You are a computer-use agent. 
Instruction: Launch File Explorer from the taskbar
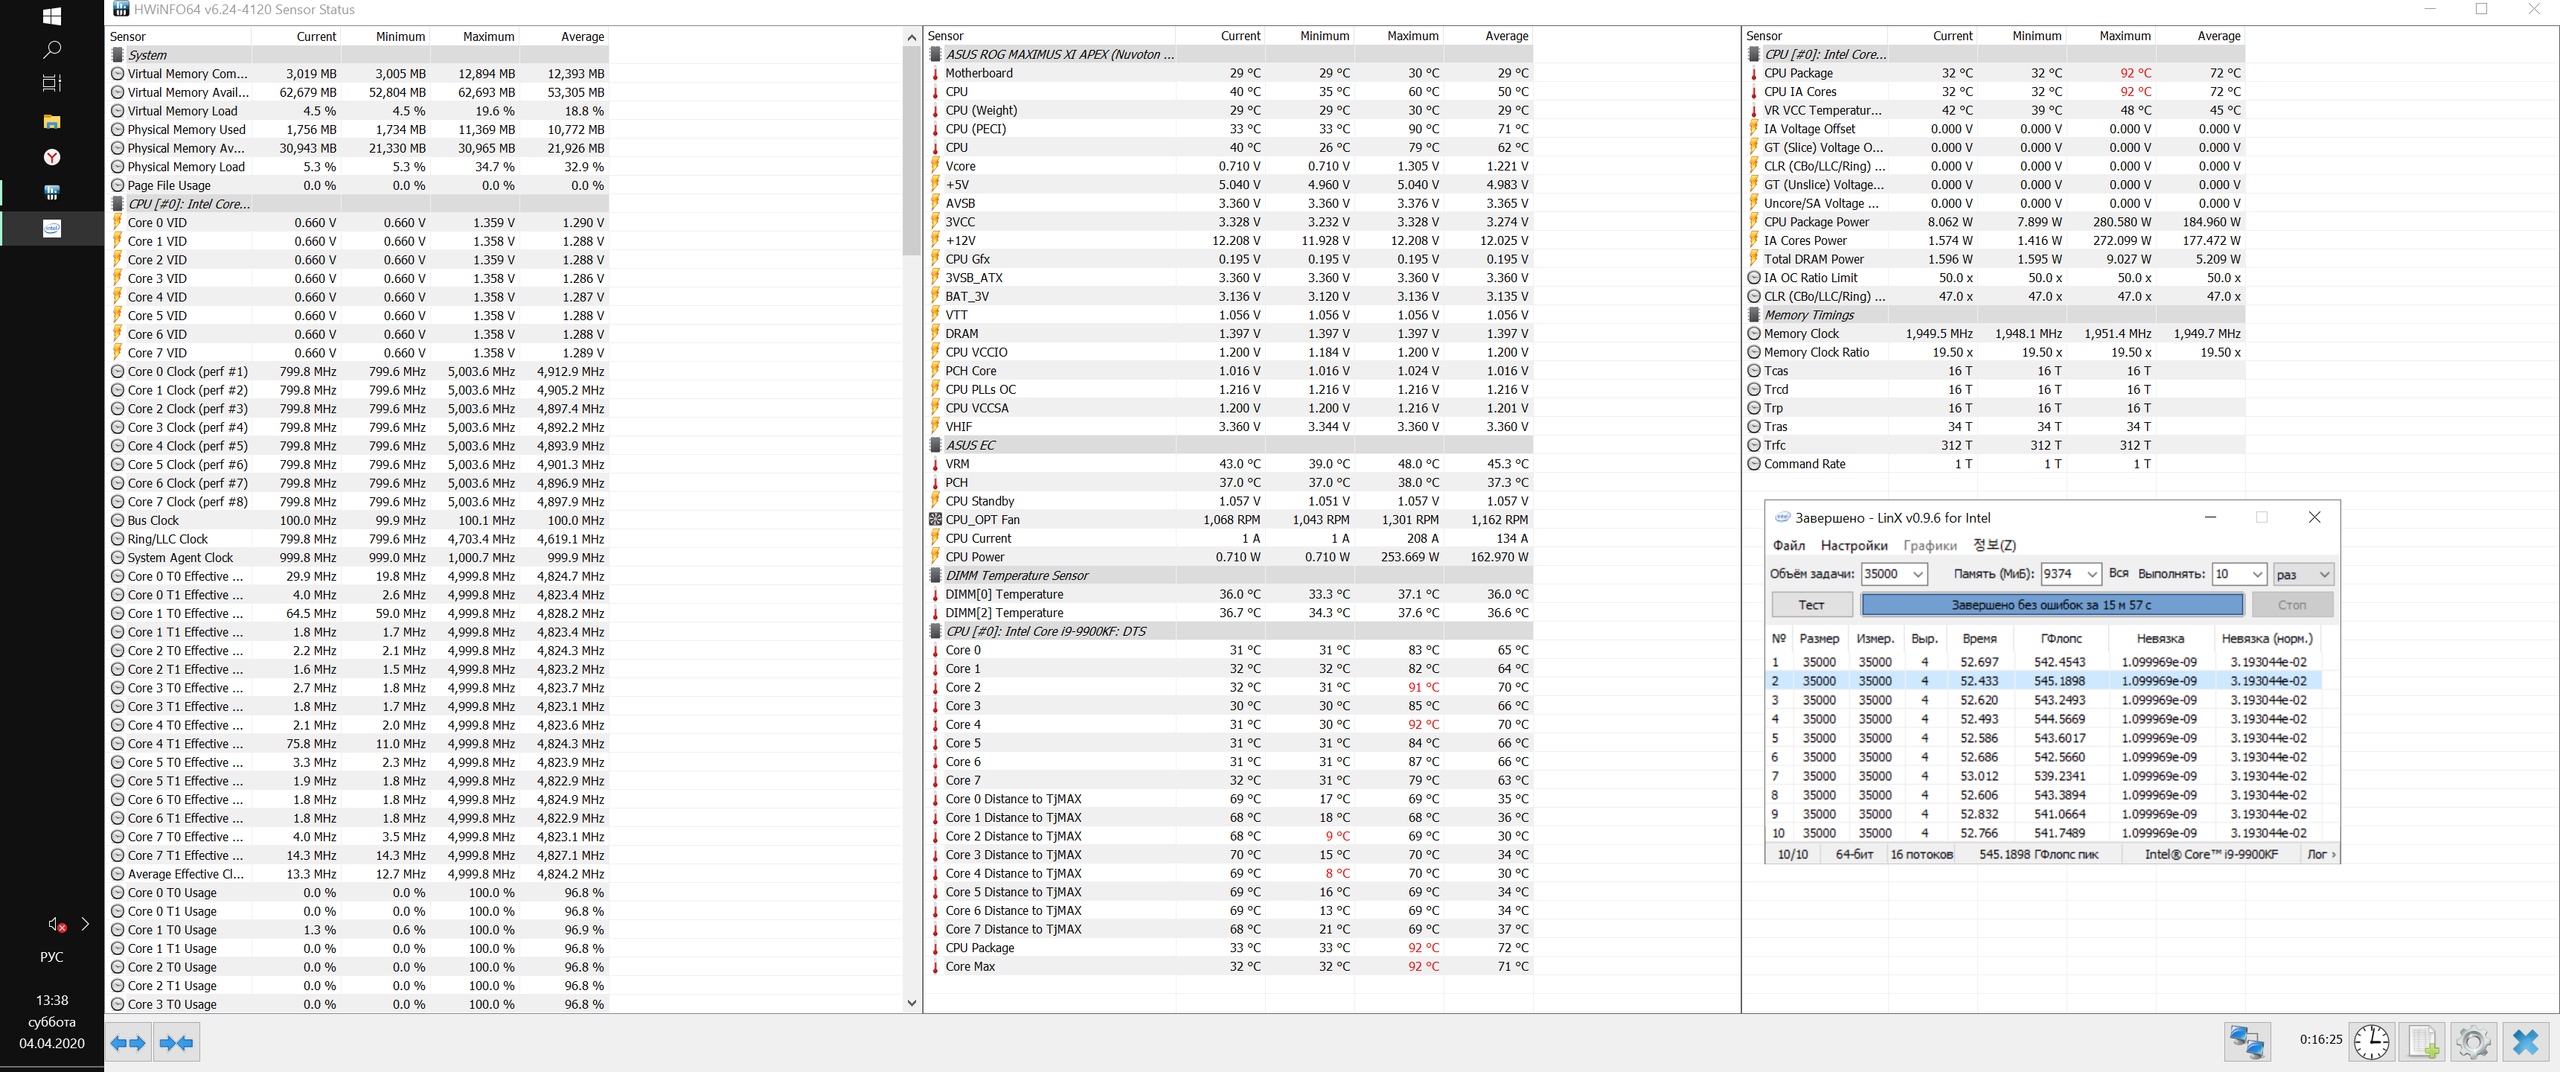(52, 121)
